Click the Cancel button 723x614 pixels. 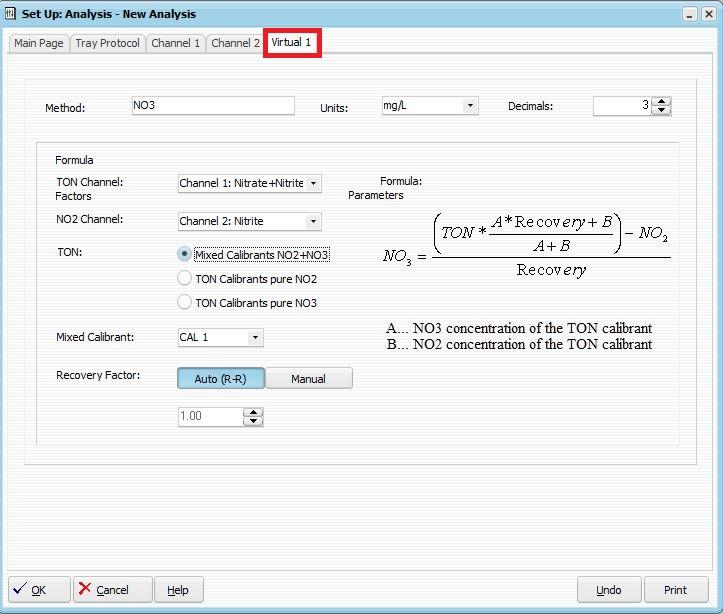[x=113, y=590]
